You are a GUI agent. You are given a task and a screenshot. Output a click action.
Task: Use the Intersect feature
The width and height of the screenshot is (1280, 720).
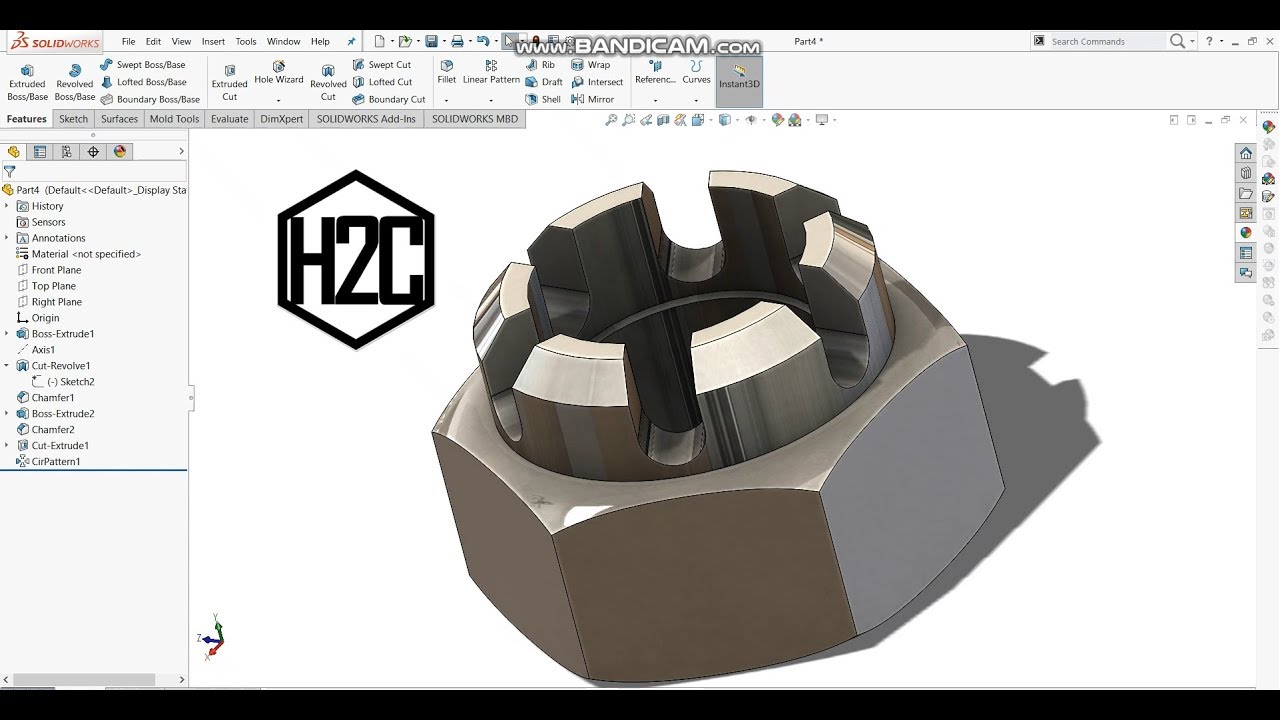pyautogui.click(x=597, y=82)
